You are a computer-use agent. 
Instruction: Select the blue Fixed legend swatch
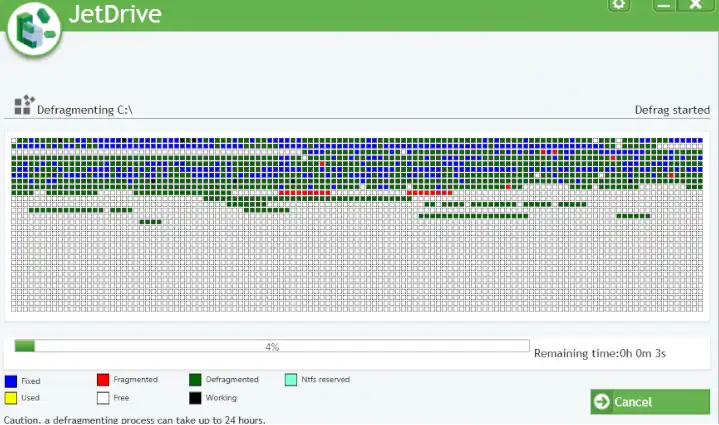click(11, 380)
